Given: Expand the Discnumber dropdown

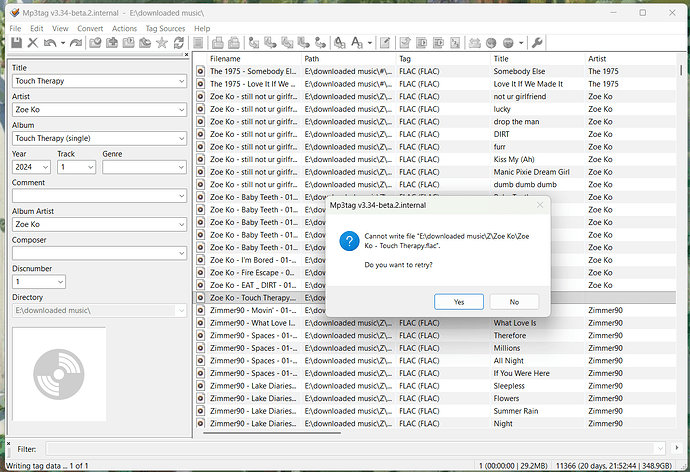Looking at the screenshot, I should click(60, 282).
